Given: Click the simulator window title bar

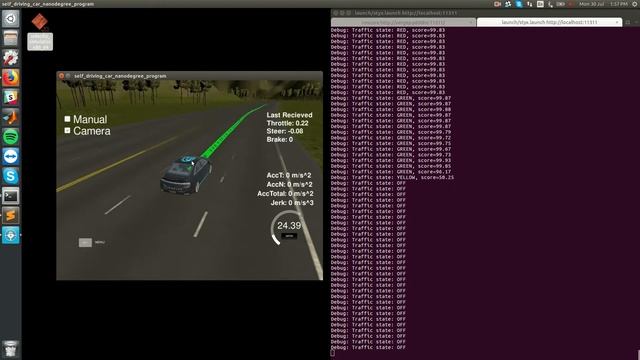Looking at the screenshot, I should click(189, 76).
